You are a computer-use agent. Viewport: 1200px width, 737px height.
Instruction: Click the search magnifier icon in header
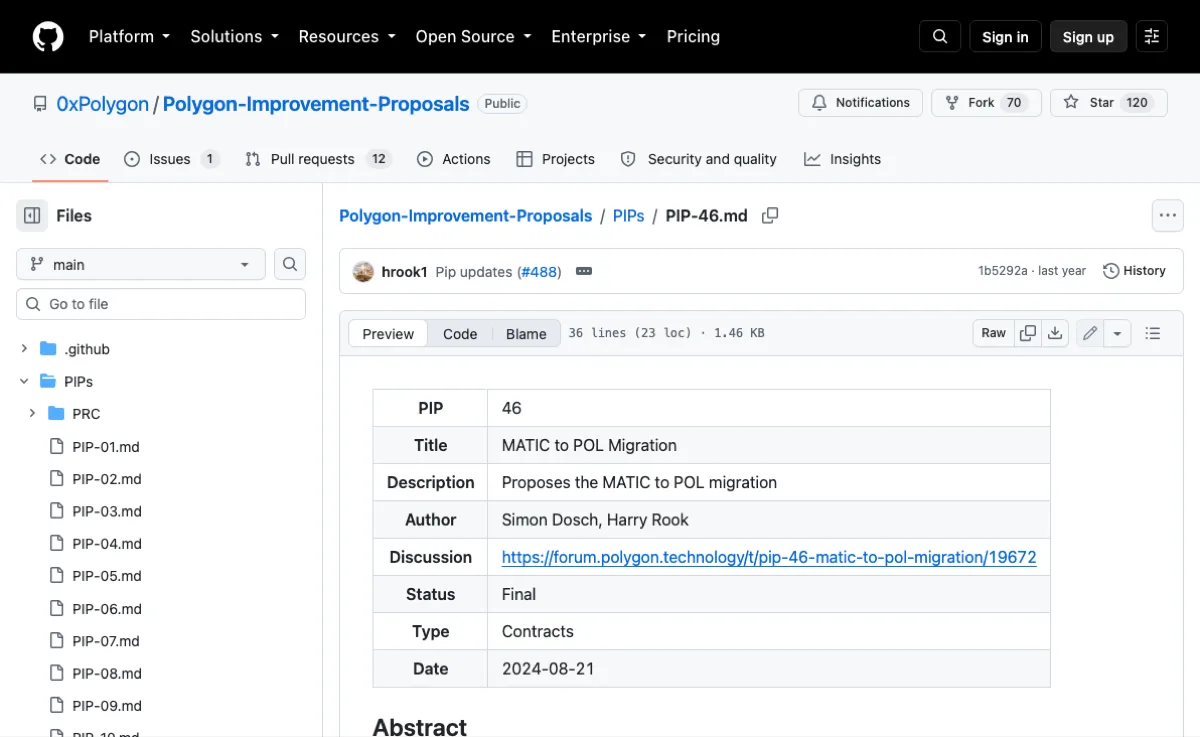(x=940, y=37)
